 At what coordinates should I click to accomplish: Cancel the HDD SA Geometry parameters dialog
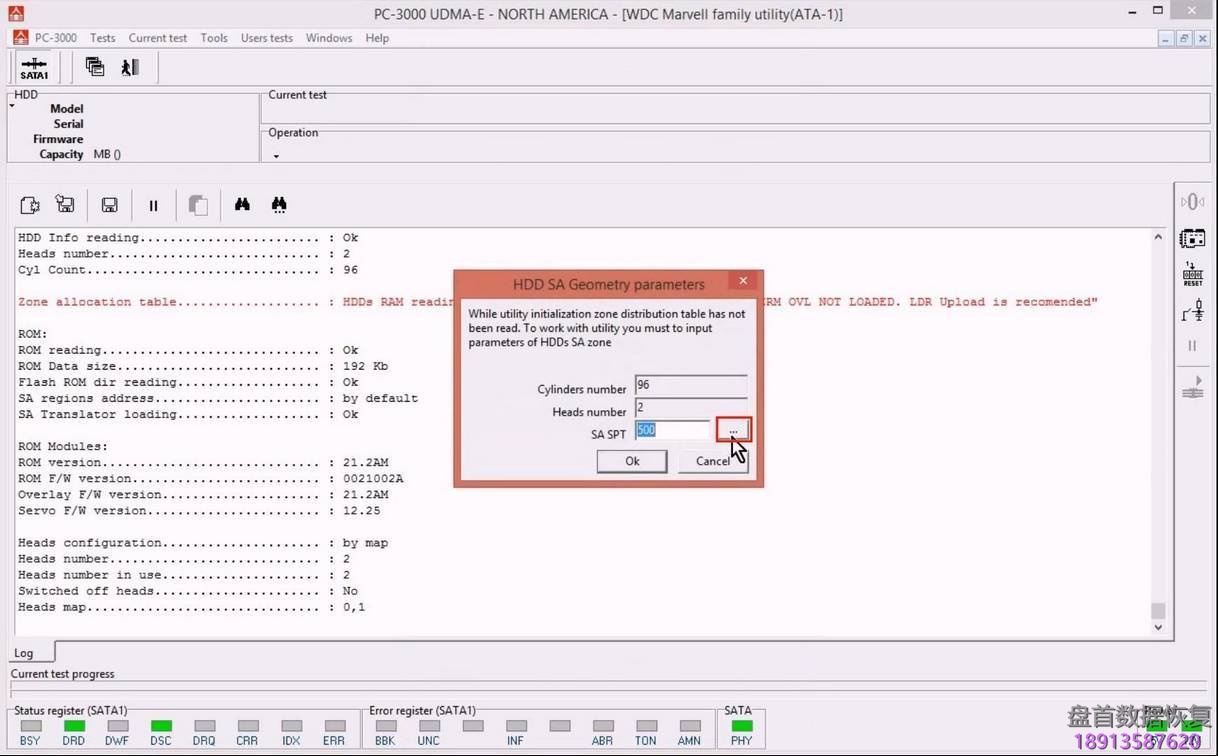(712, 461)
